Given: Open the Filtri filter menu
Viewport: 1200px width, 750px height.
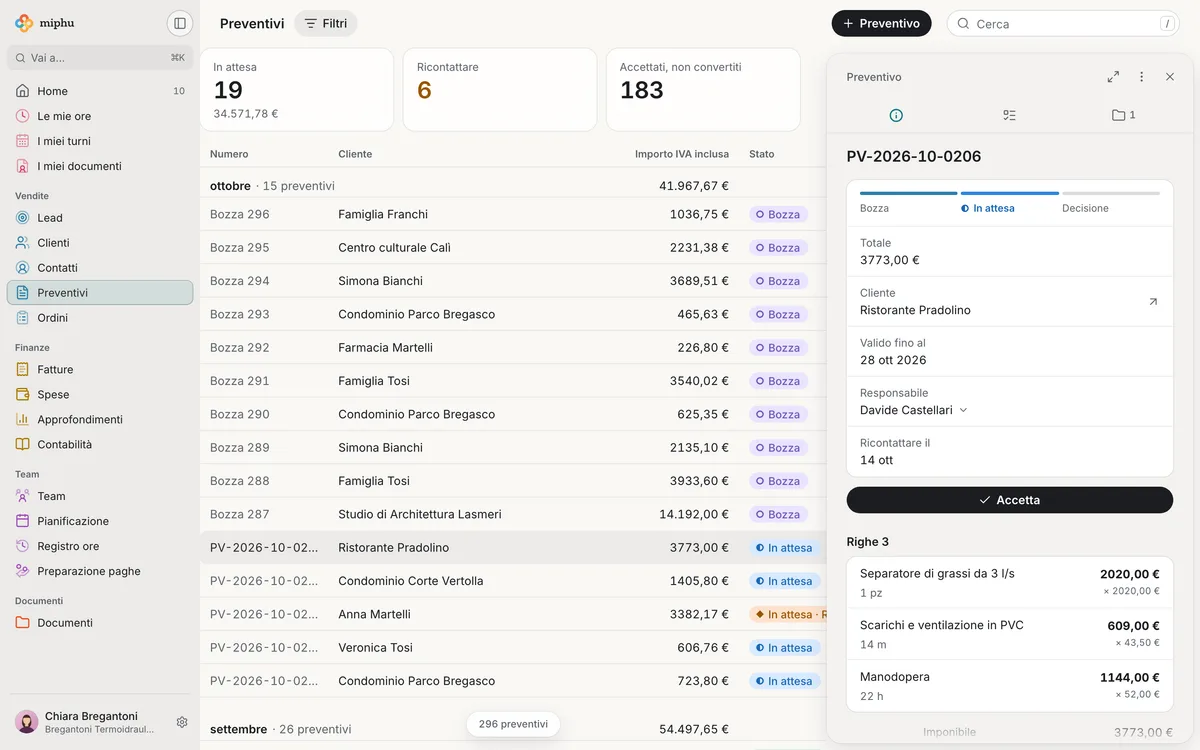Looking at the screenshot, I should point(326,23).
